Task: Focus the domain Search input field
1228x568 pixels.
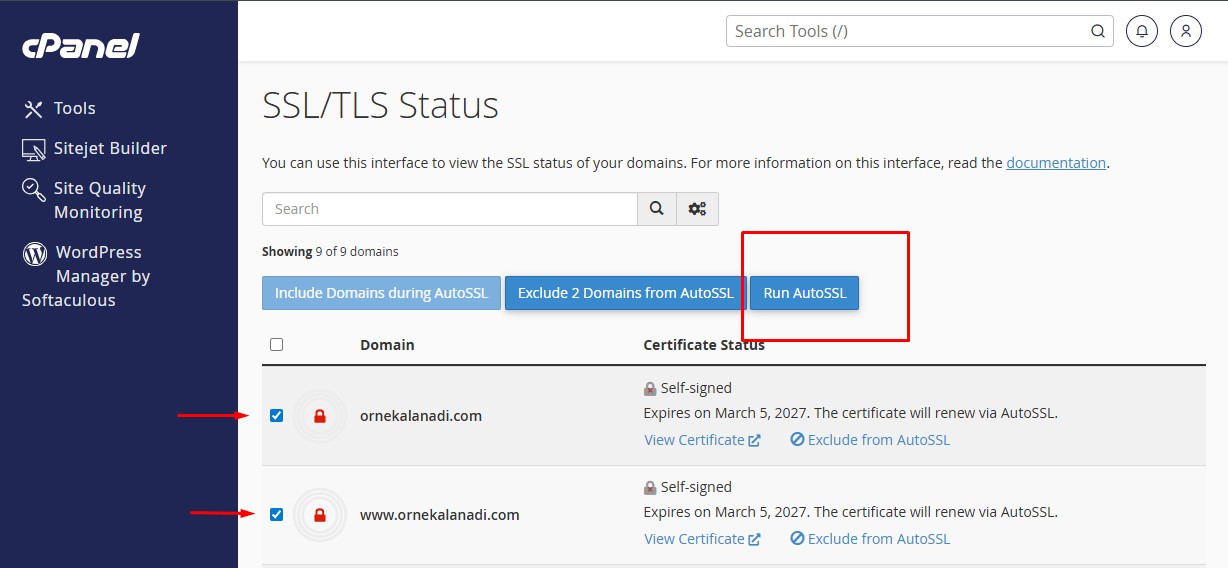Action: pos(449,209)
